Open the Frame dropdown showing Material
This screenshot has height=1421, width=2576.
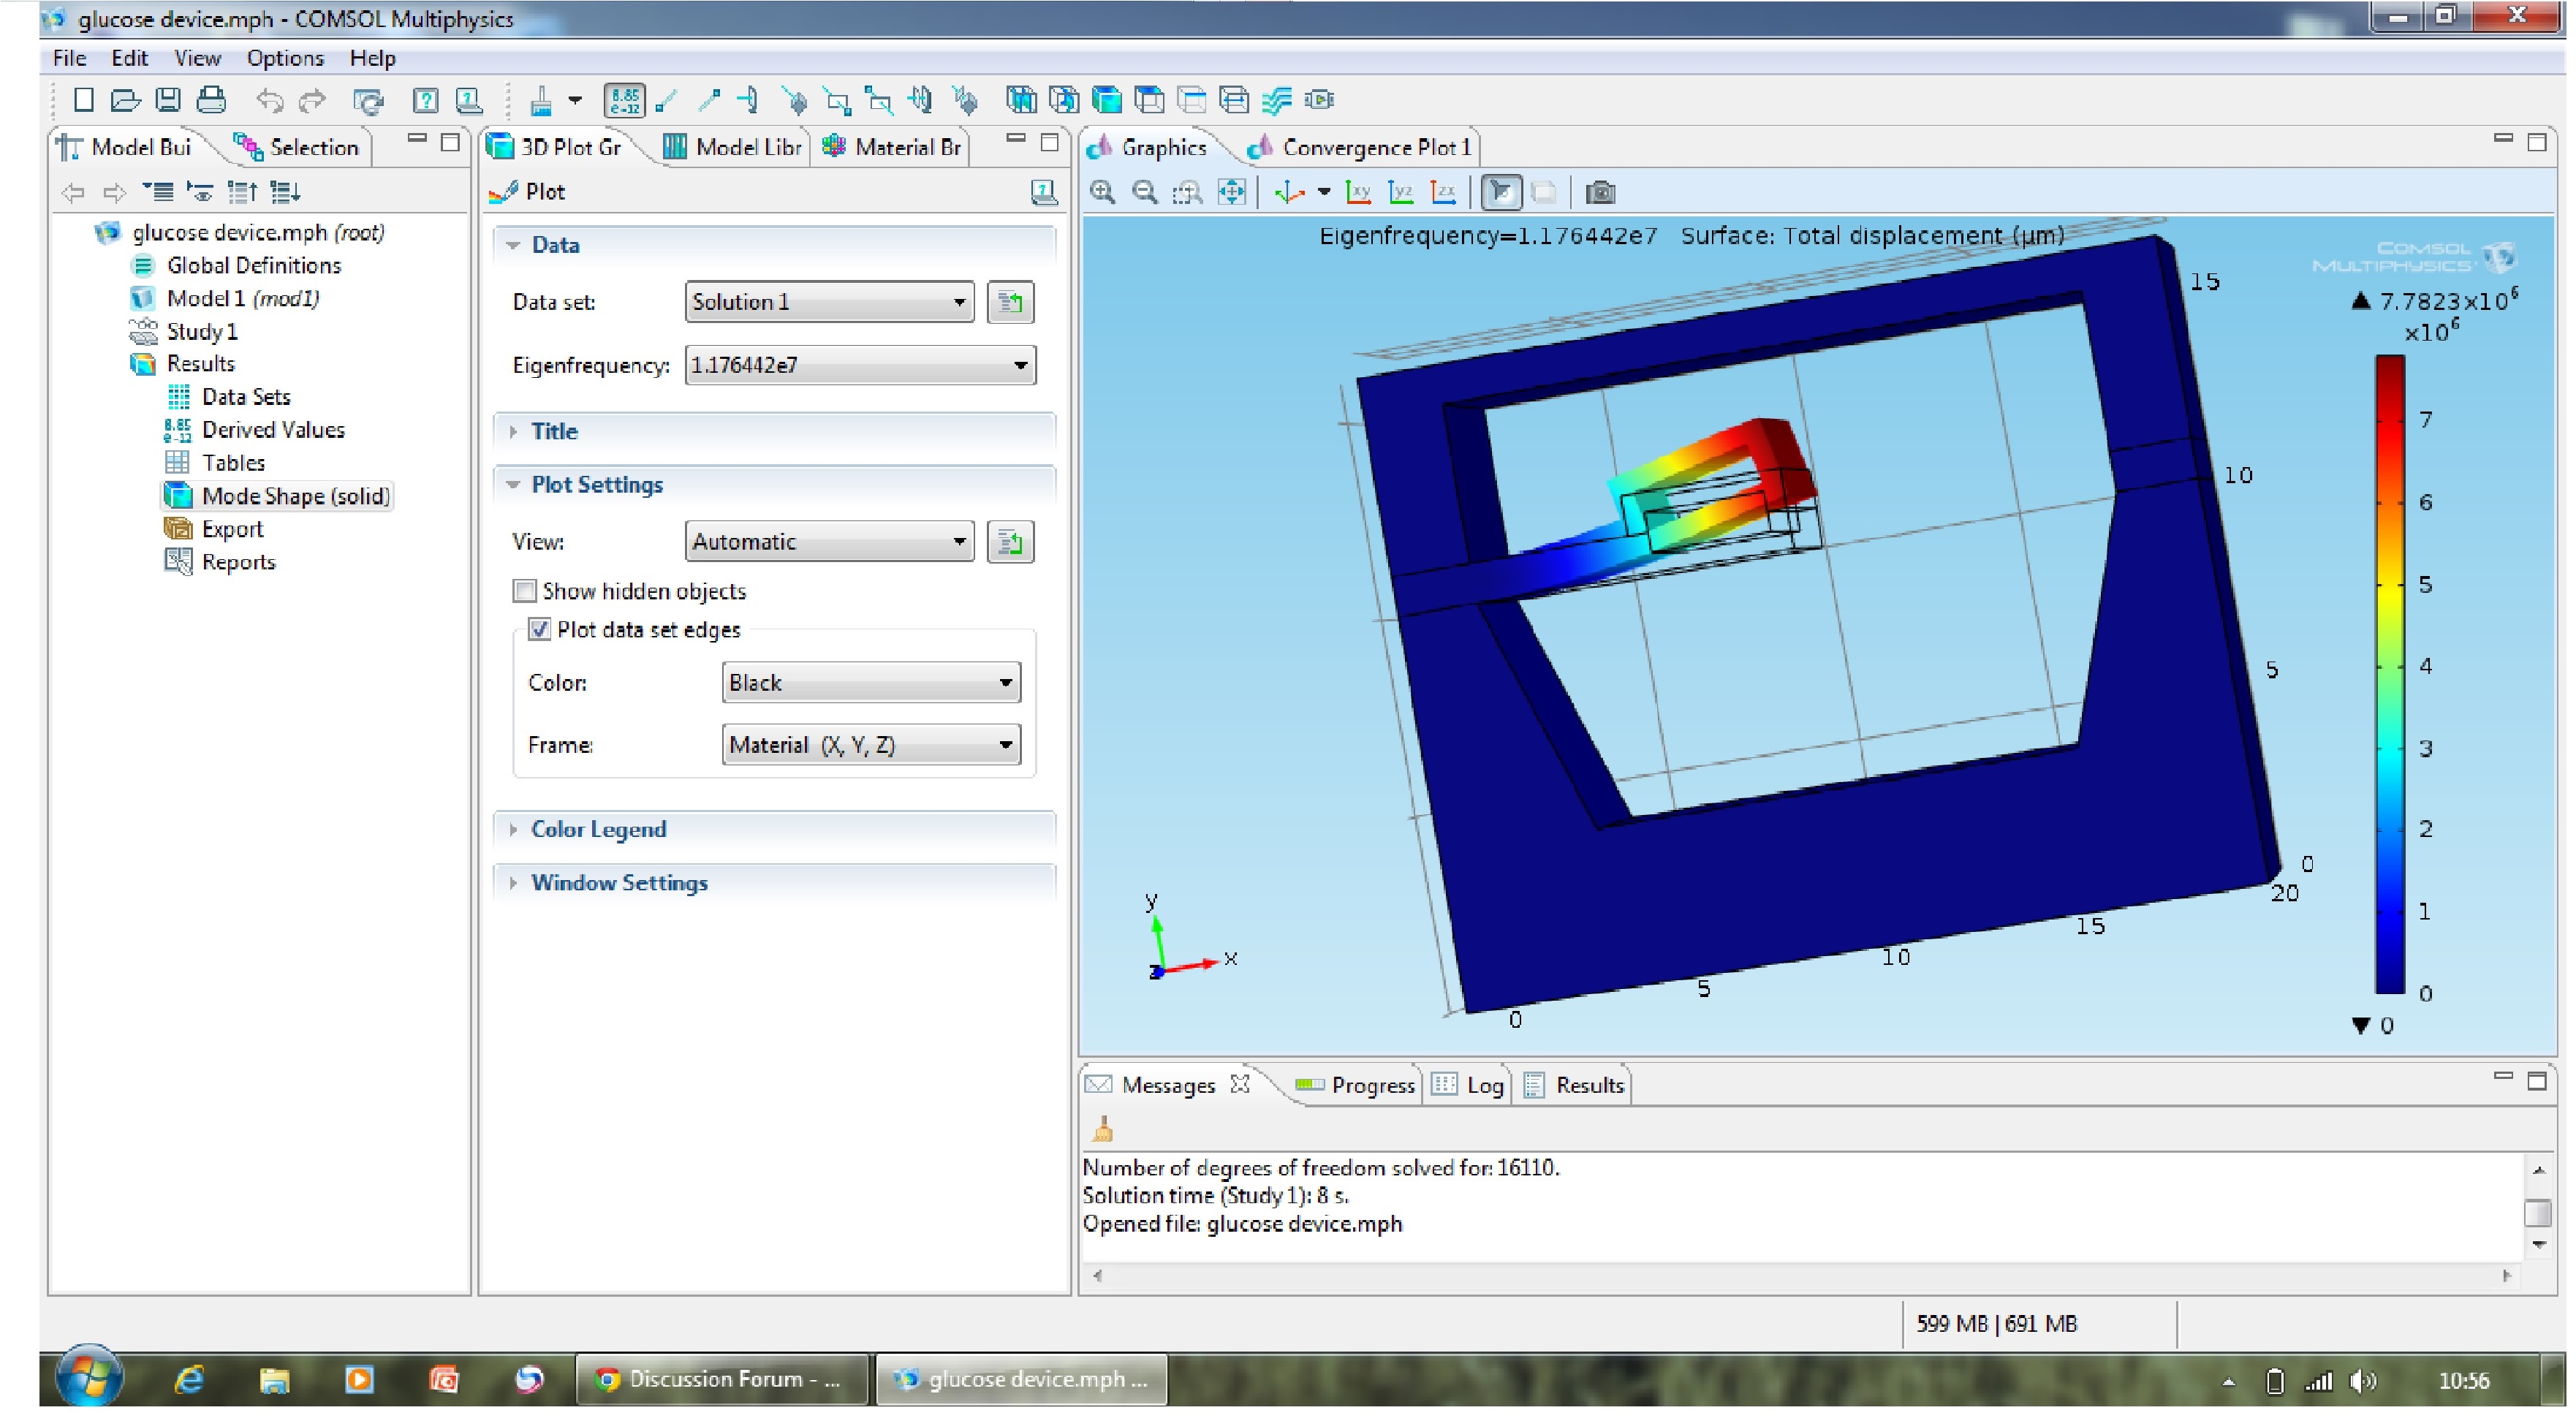871,745
